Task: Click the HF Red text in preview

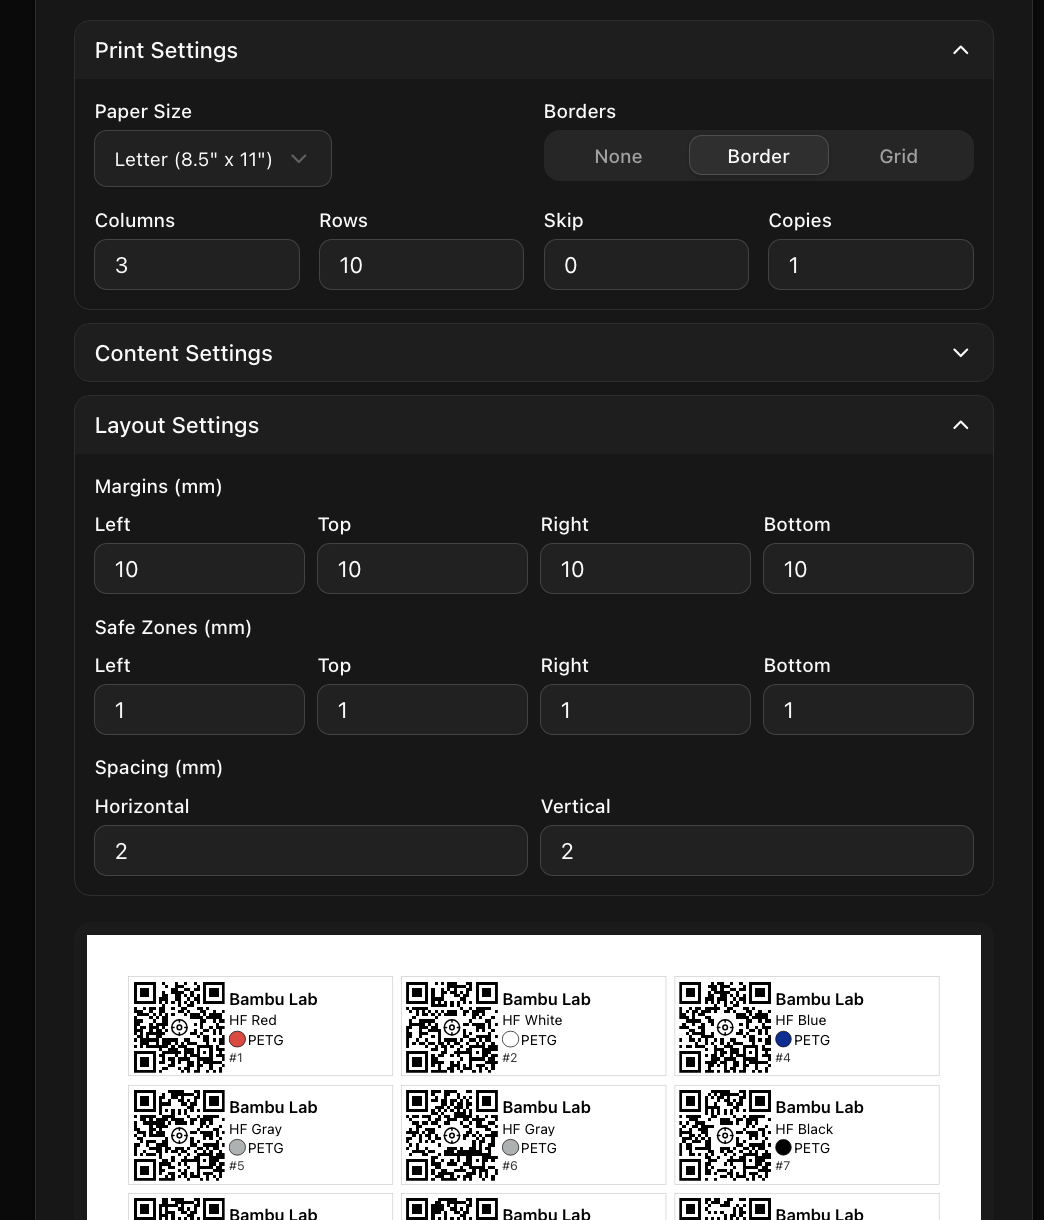Action: coord(253,1020)
